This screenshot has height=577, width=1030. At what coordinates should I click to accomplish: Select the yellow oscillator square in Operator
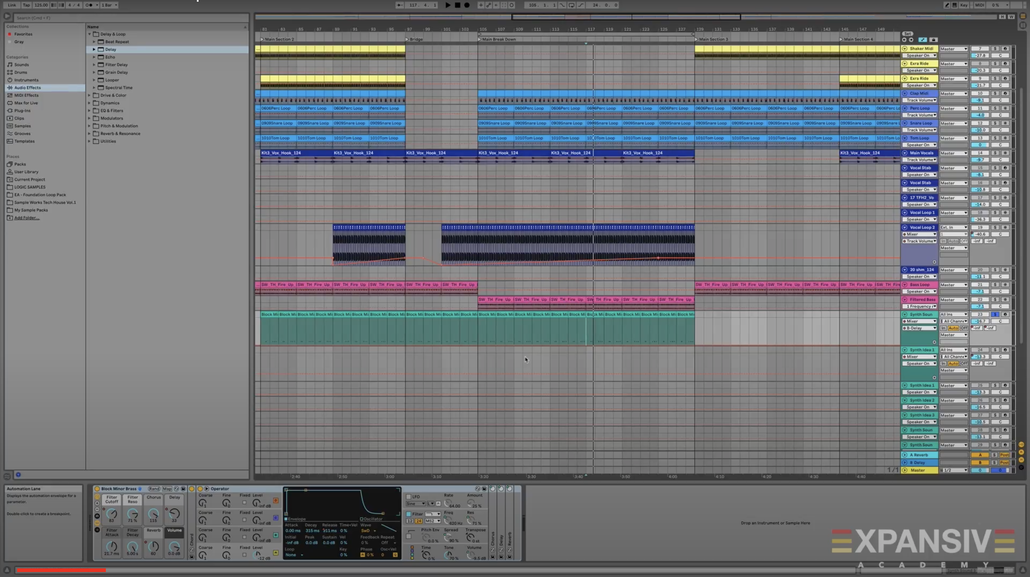coord(275,553)
